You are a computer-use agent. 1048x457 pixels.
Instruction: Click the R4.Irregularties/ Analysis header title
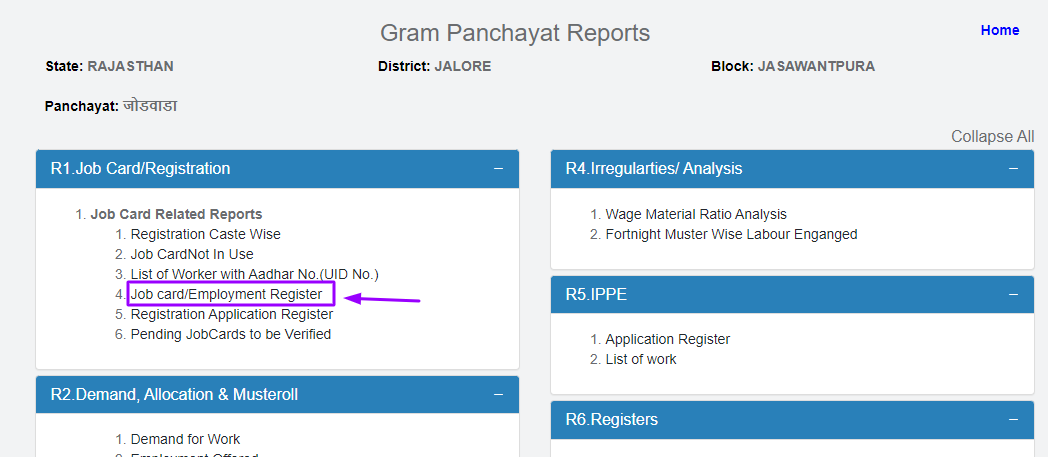click(654, 168)
